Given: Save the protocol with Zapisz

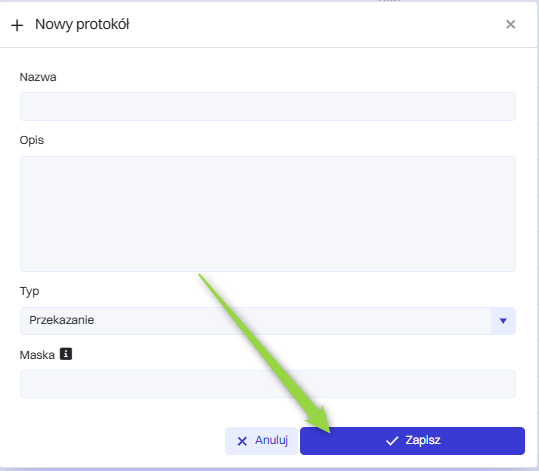Looking at the screenshot, I should pos(412,441).
